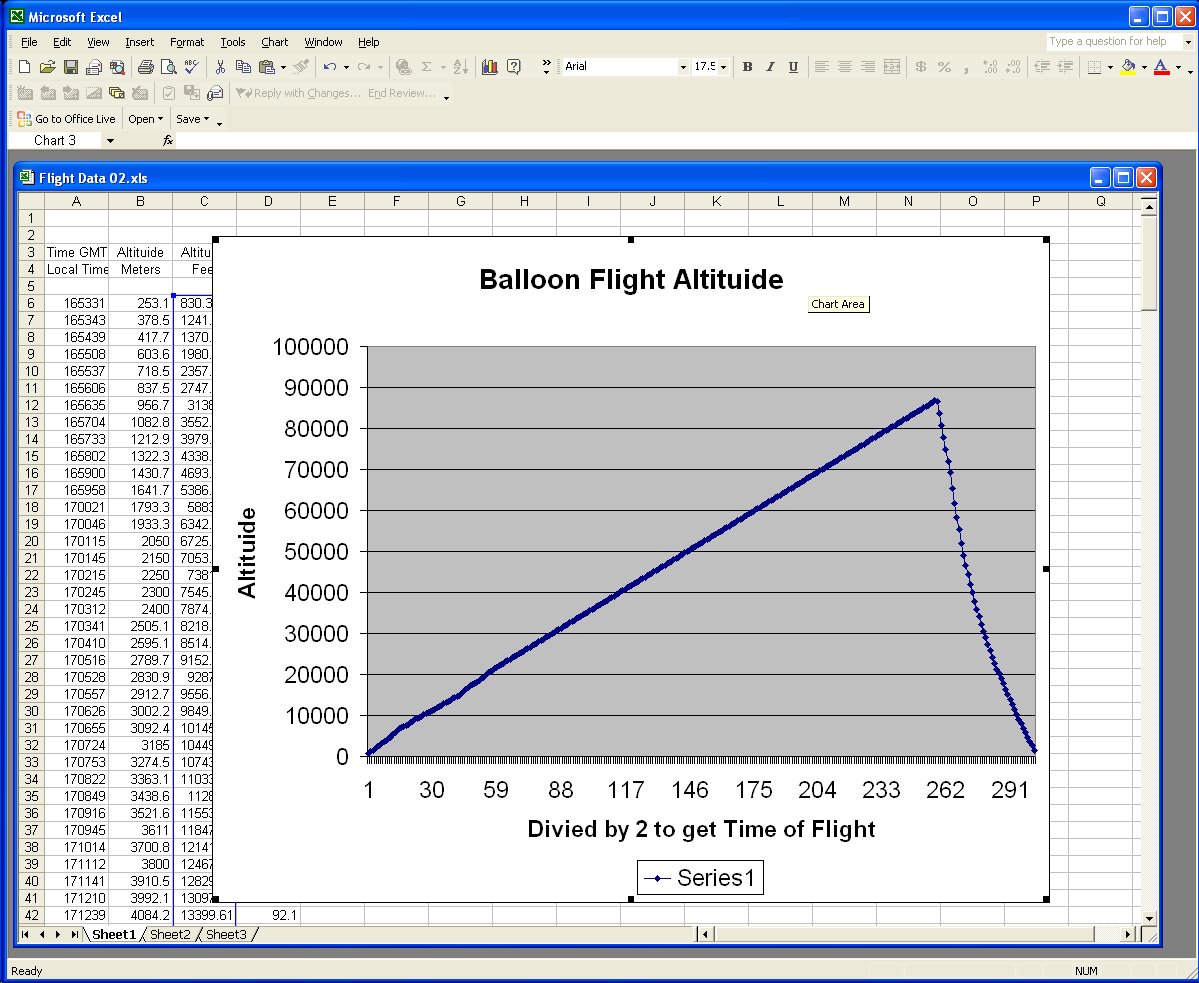Open the Undo history dropdown arrow

click(x=346, y=67)
